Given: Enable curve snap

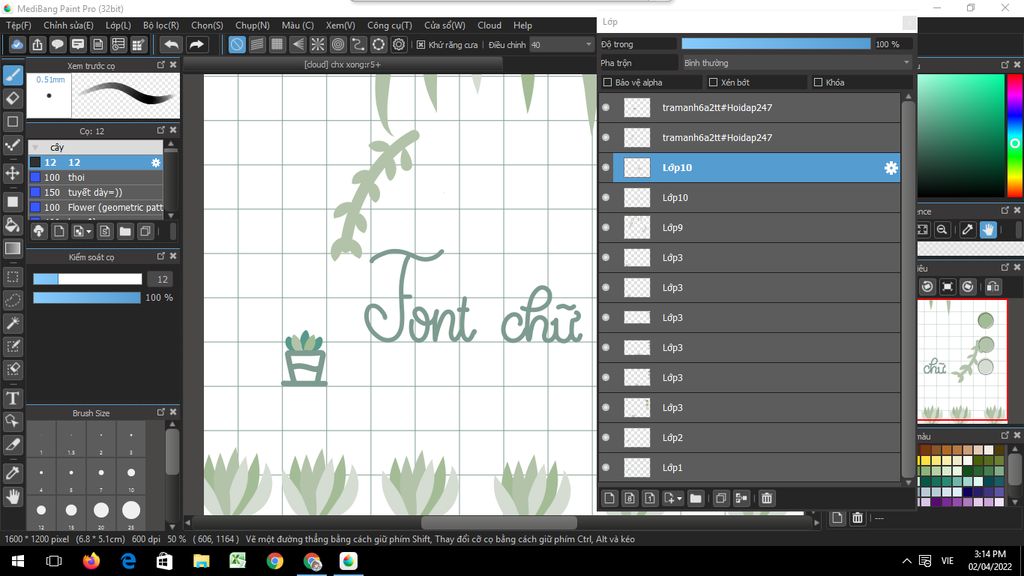Looking at the screenshot, I should (359, 44).
